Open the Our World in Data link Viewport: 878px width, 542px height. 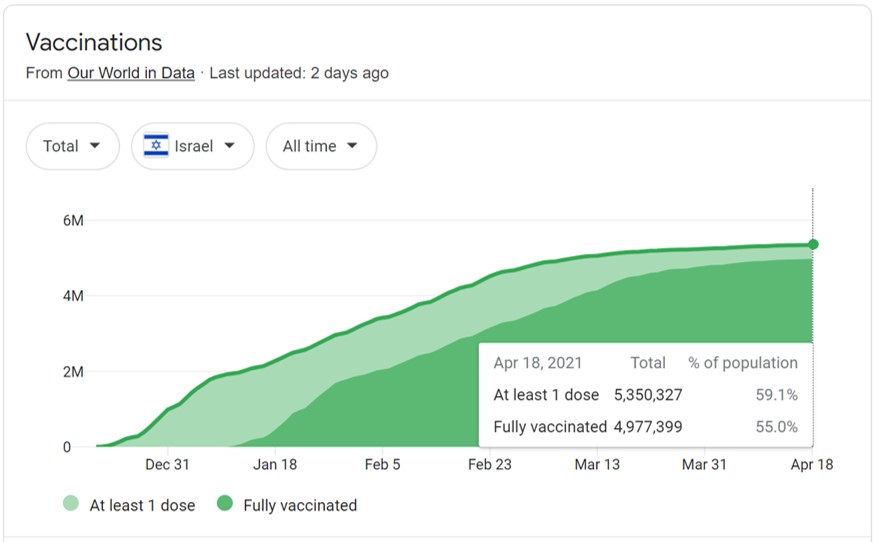click(x=131, y=73)
